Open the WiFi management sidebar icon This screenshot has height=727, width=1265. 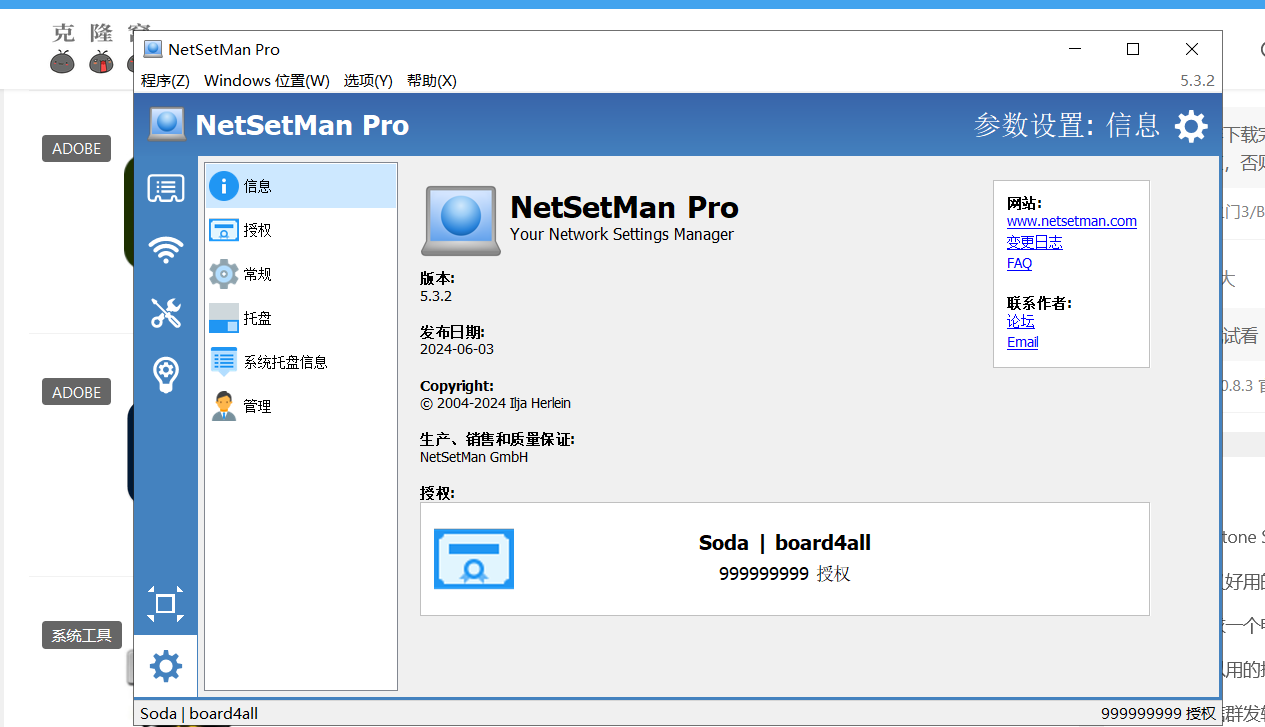[166, 249]
